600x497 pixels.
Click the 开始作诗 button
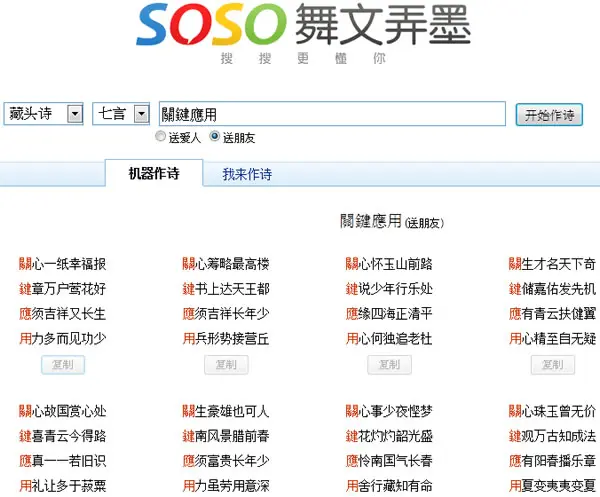pos(549,114)
